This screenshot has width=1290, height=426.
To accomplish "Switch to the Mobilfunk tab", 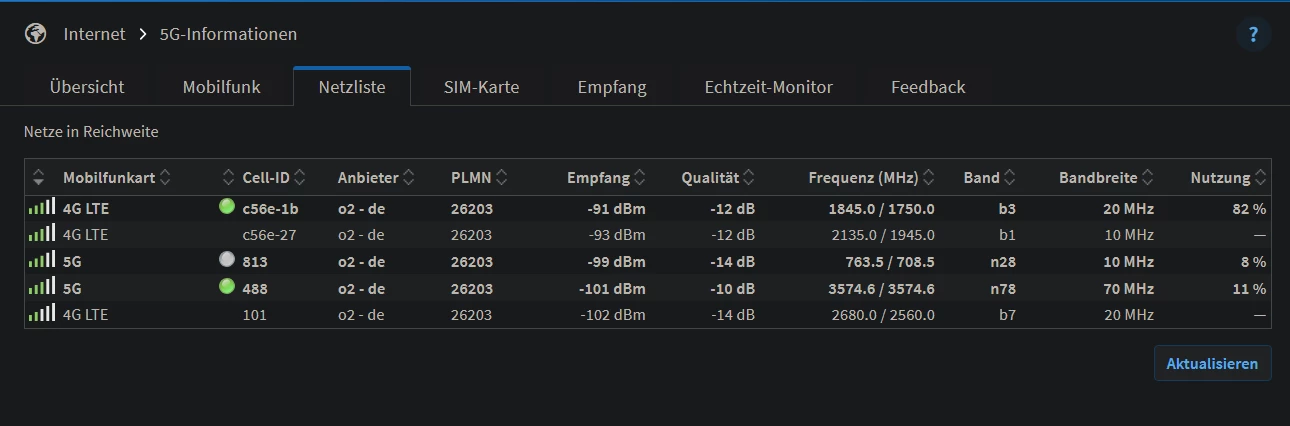I will coord(221,87).
